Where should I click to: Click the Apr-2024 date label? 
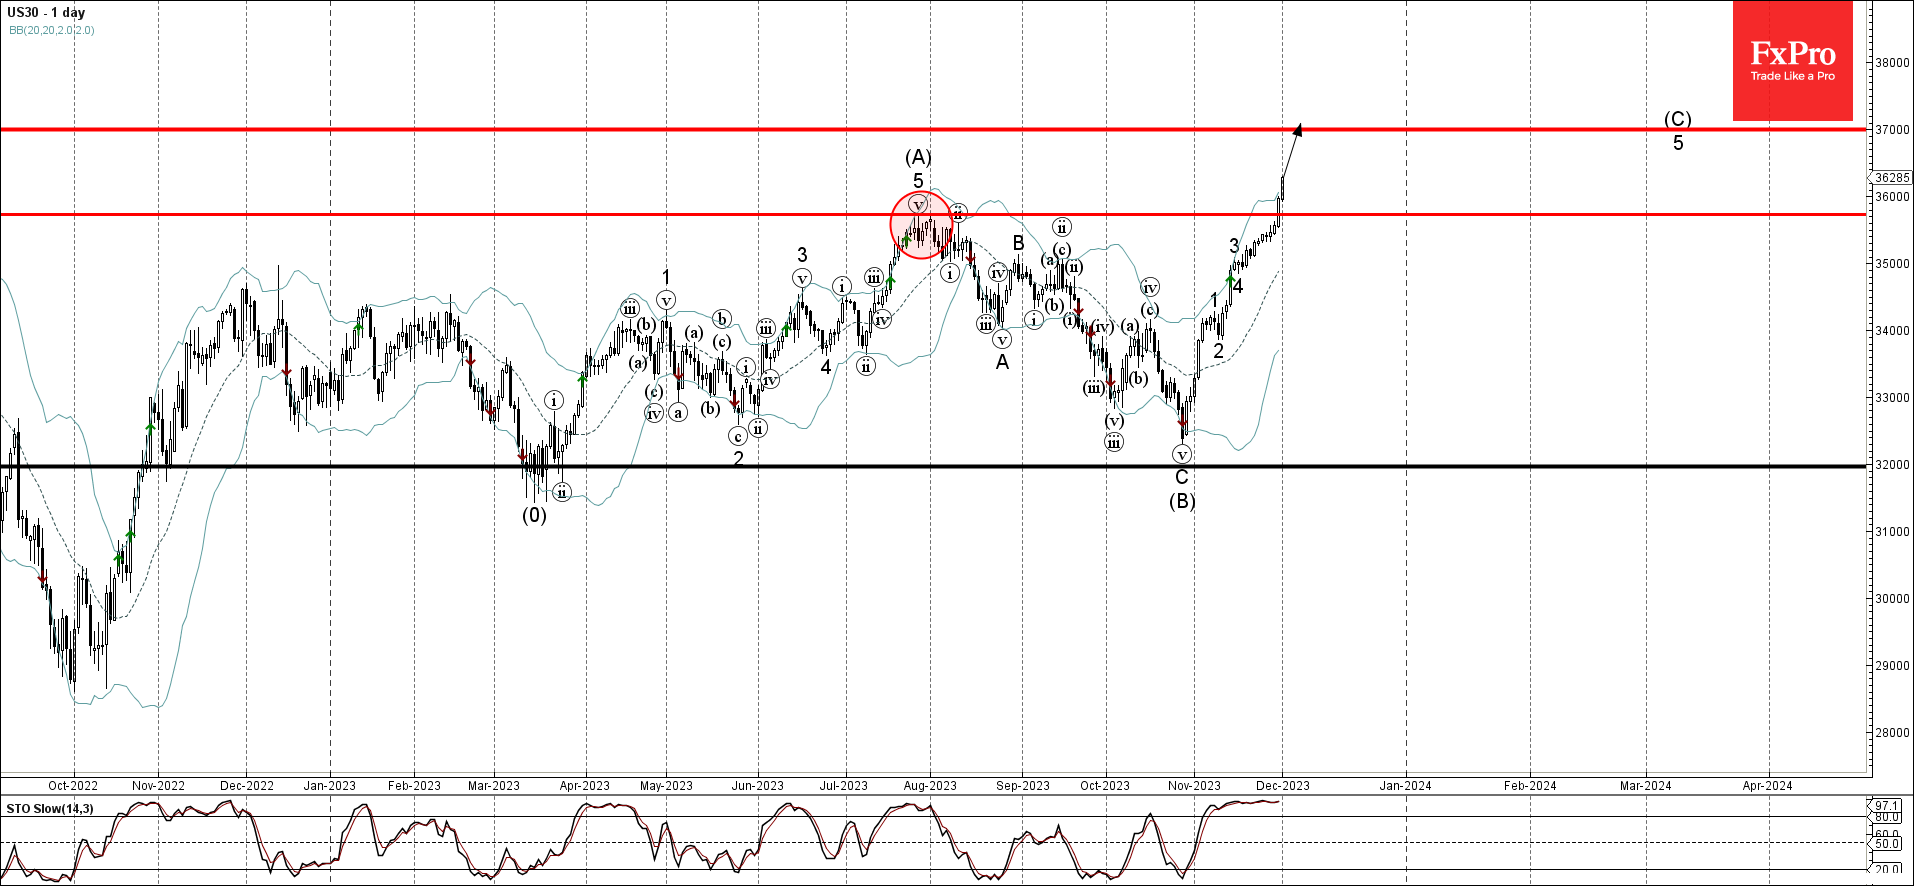(1768, 786)
